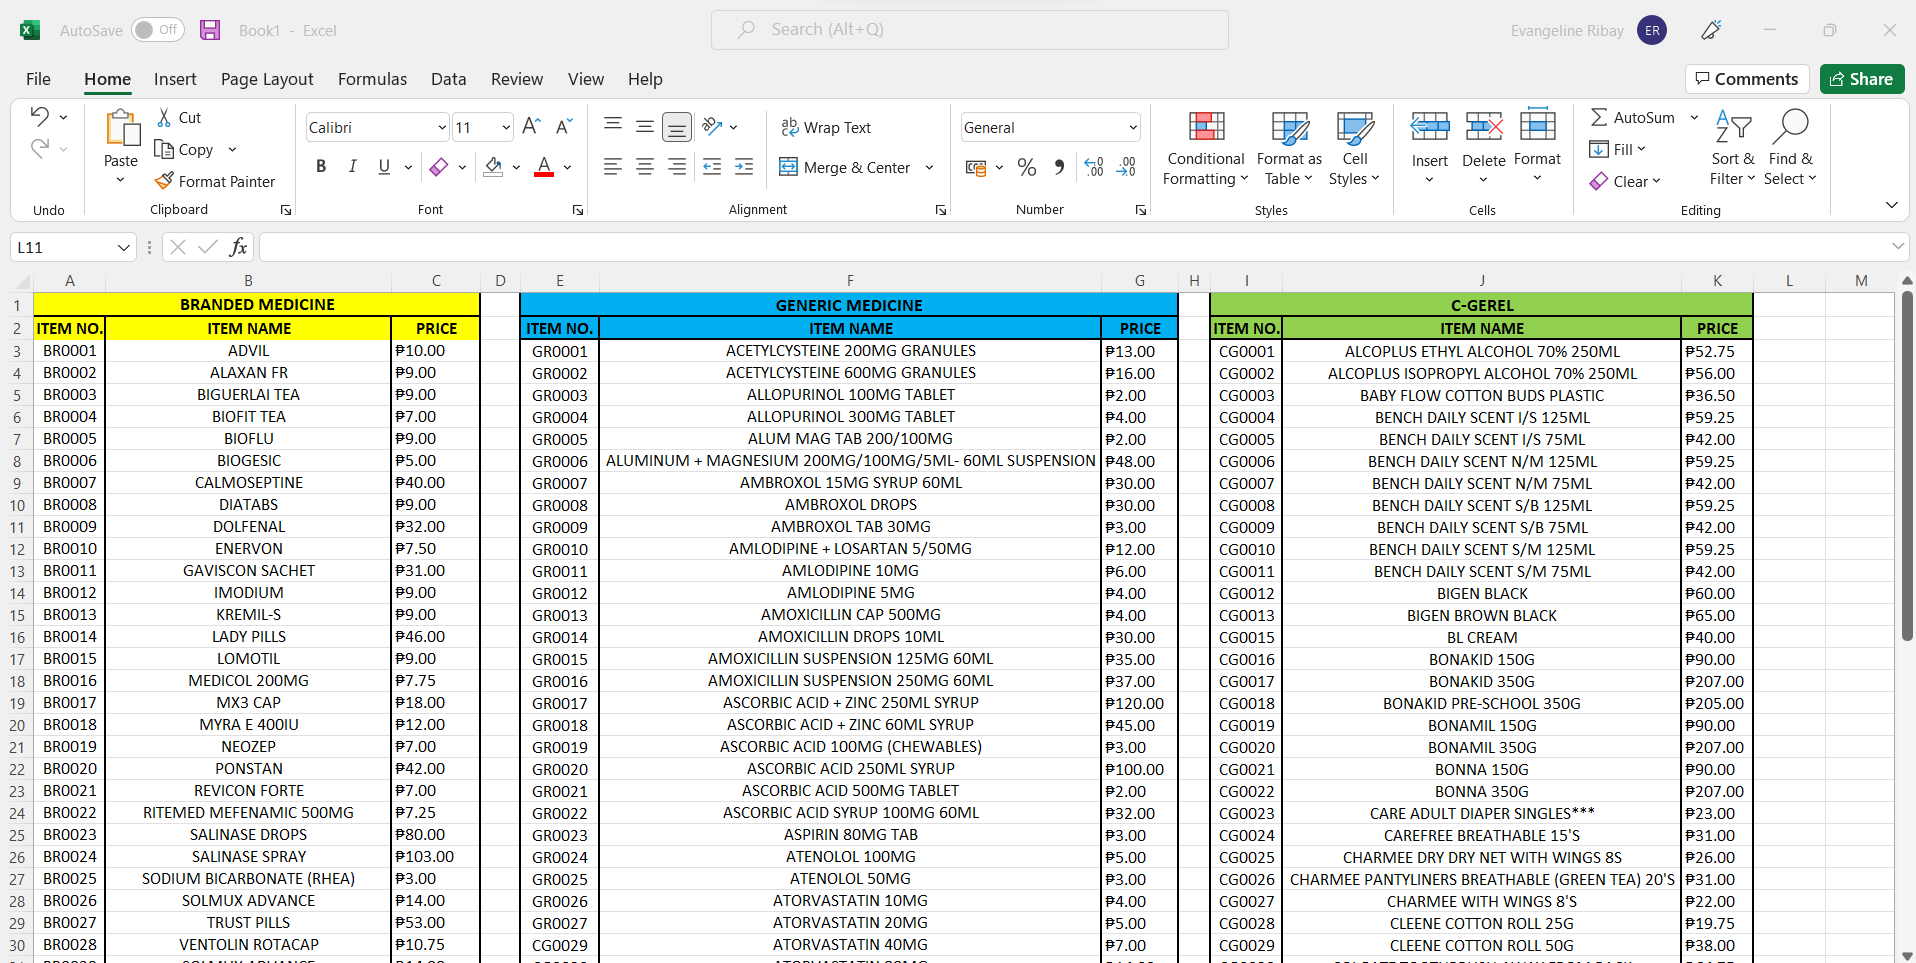Click Insert cells icon

(x=1430, y=127)
